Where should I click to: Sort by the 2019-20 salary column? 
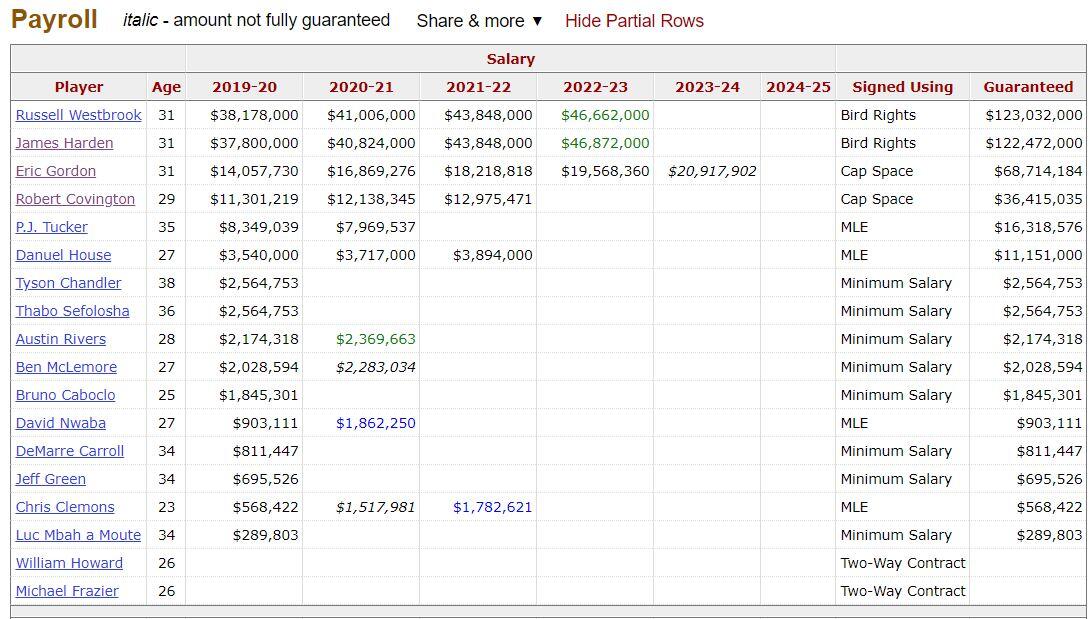244,87
